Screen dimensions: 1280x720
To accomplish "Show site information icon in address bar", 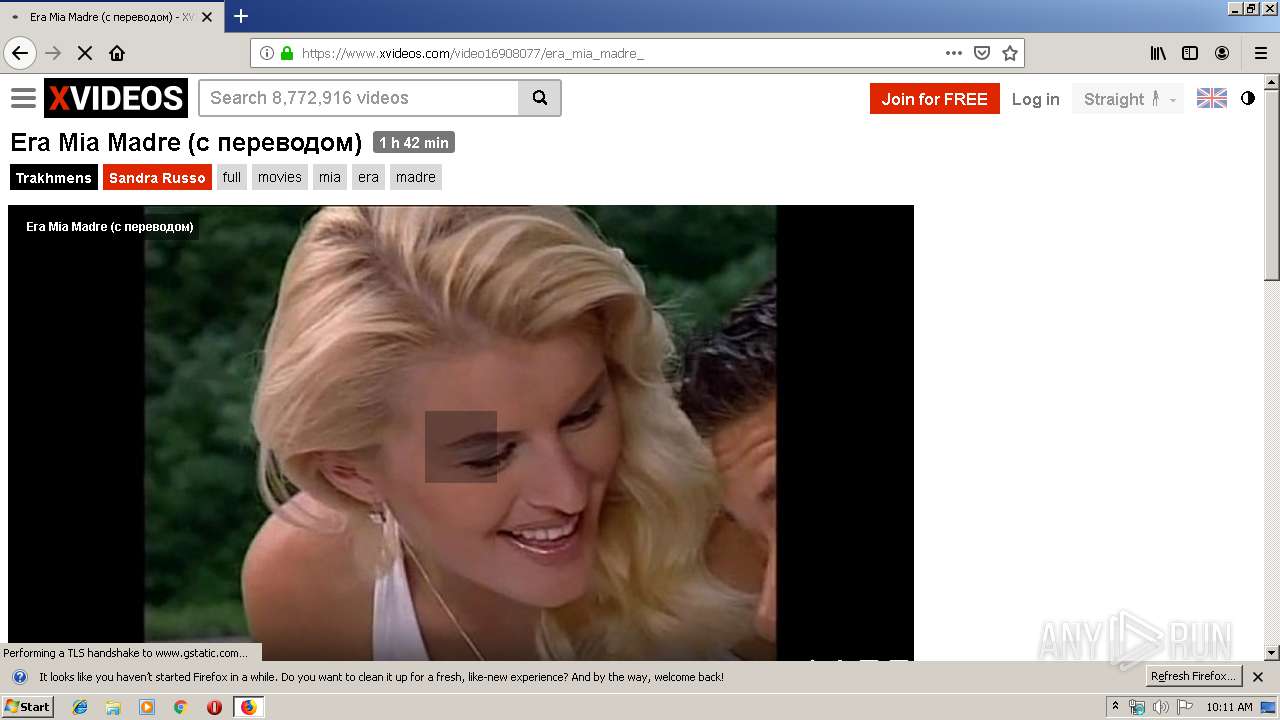I will pyautogui.click(x=267, y=53).
